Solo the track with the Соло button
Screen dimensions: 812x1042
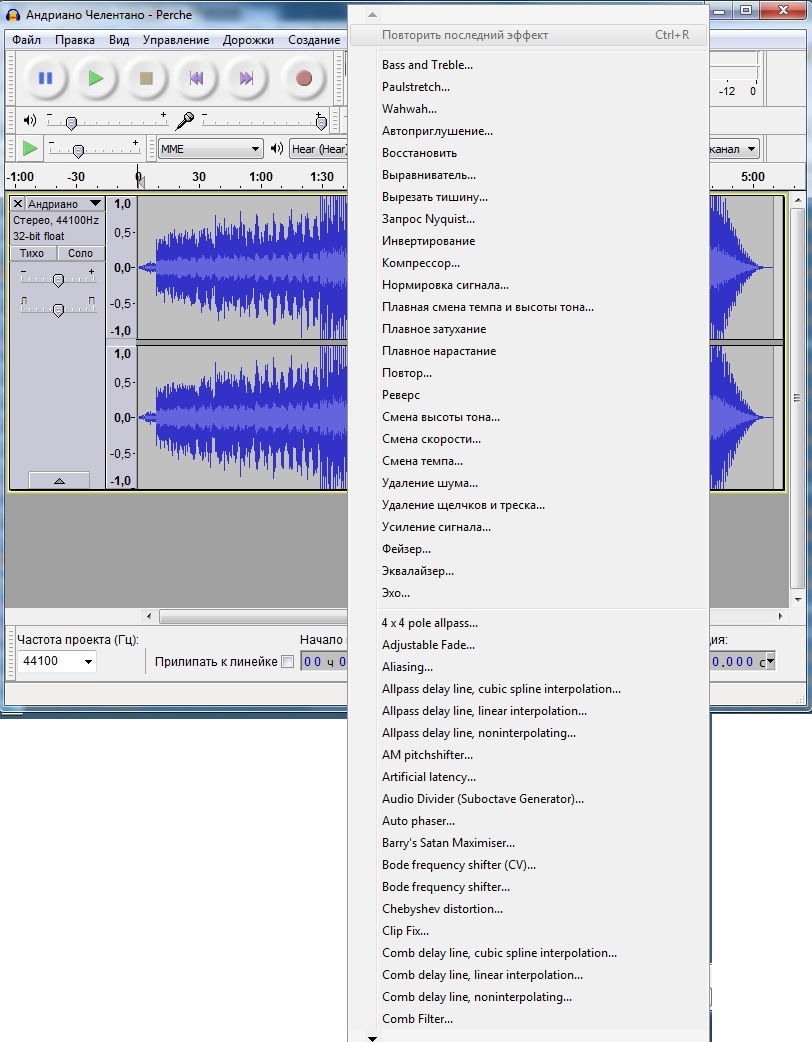pos(80,253)
